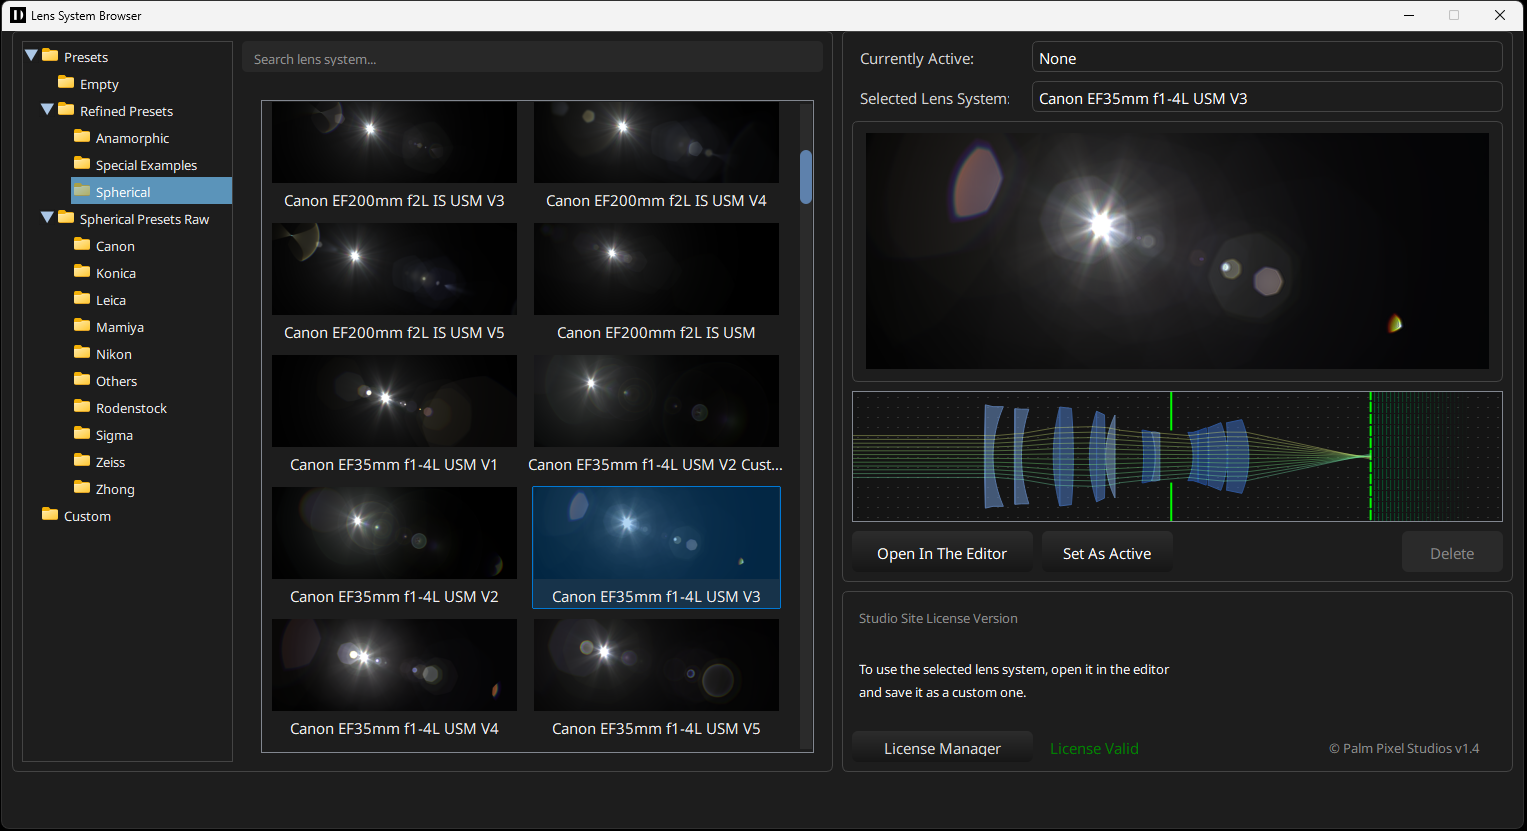The width and height of the screenshot is (1527, 831).
Task: Open the Leica presets folder icon
Action: pos(84,299)
